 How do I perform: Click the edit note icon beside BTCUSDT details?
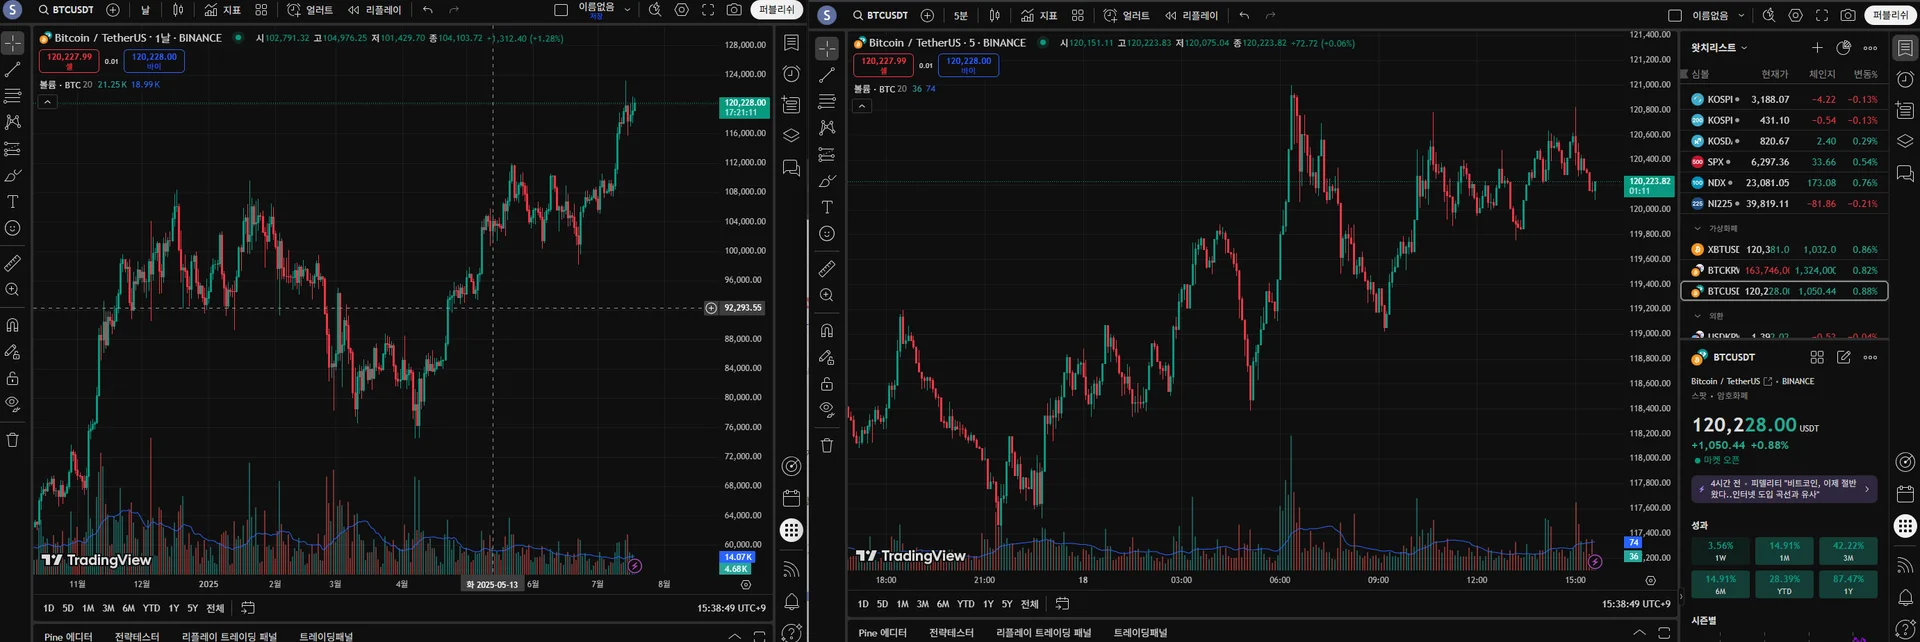pos(1844,357)
